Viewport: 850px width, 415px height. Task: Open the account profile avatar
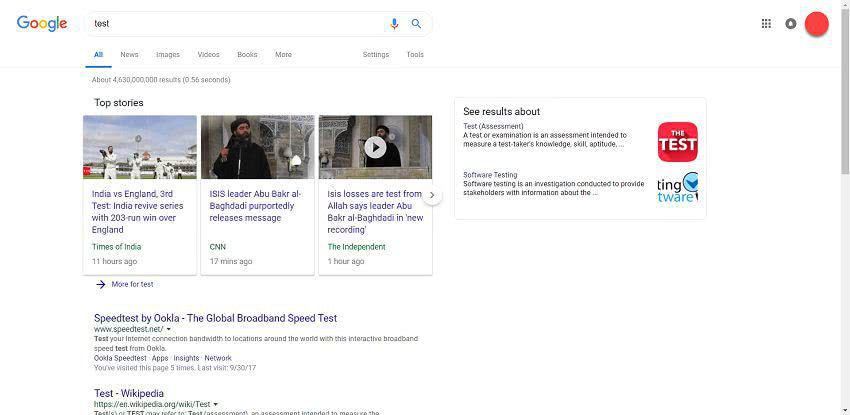pyautogui.click(x=816, y=24)
